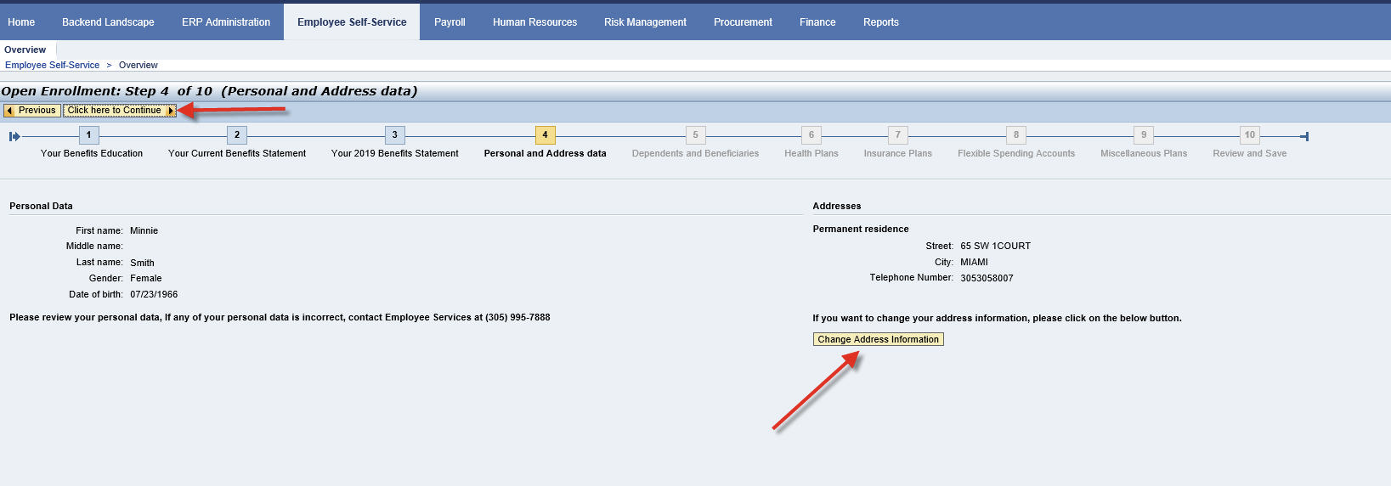Click here to Continue button
Screen dimensions: 1392x486
pyautogui.click(x=120, y=110)
